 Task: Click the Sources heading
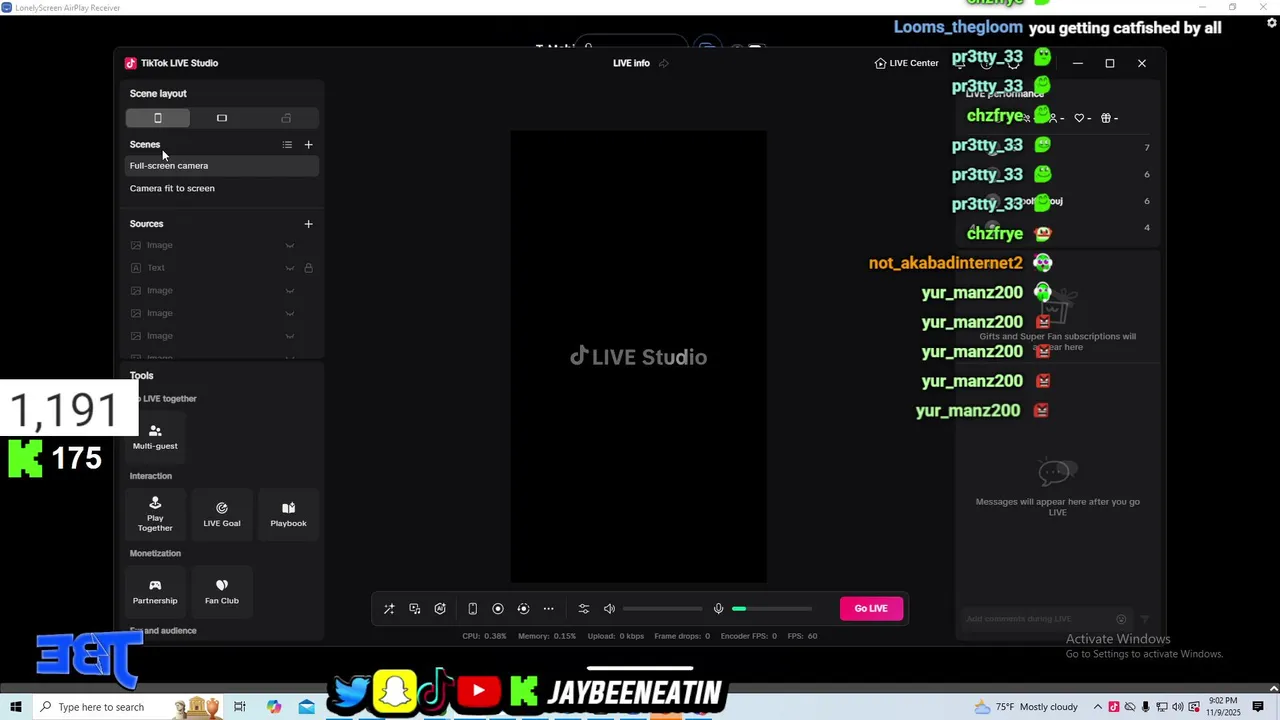[x=146, y=224]
